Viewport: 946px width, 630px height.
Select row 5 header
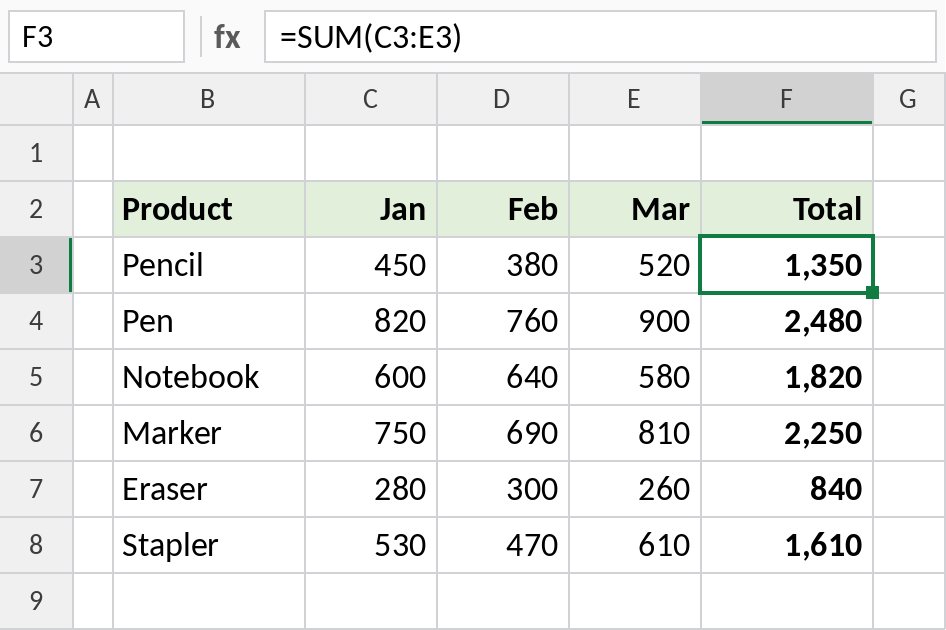tap(36, 377)
